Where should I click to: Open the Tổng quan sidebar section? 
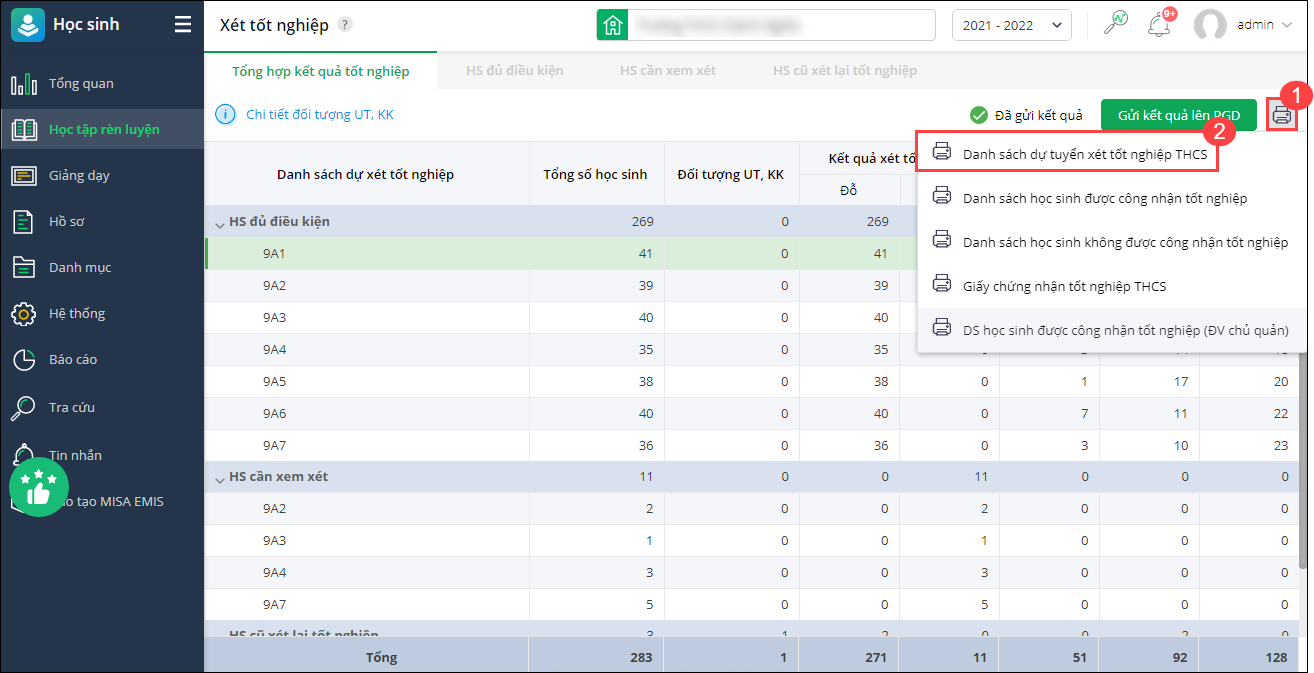pyautogui.click(x=81, y=83)
